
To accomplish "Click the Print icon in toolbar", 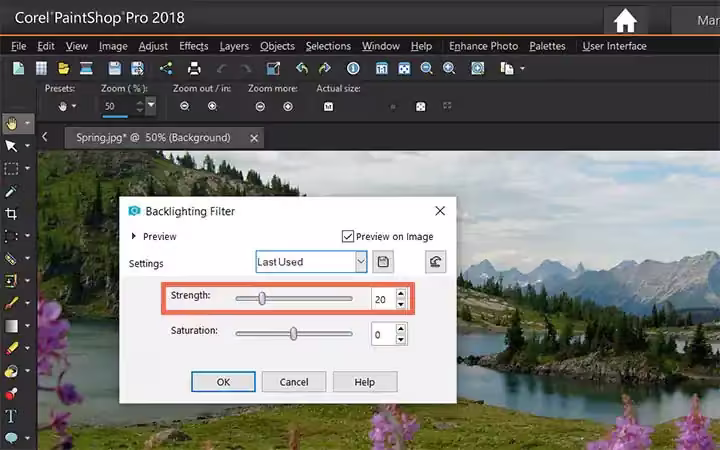I will 194,68.
